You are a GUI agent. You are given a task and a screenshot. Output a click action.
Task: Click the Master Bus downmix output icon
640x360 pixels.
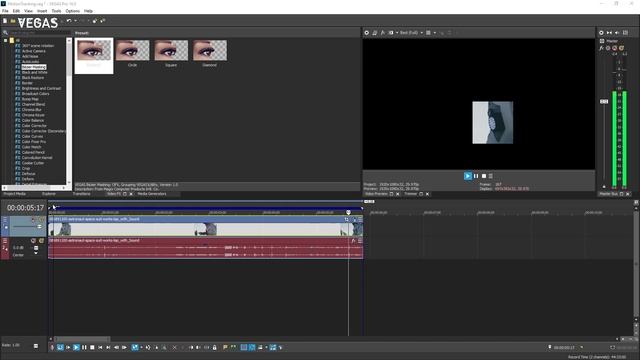(609, 33)
